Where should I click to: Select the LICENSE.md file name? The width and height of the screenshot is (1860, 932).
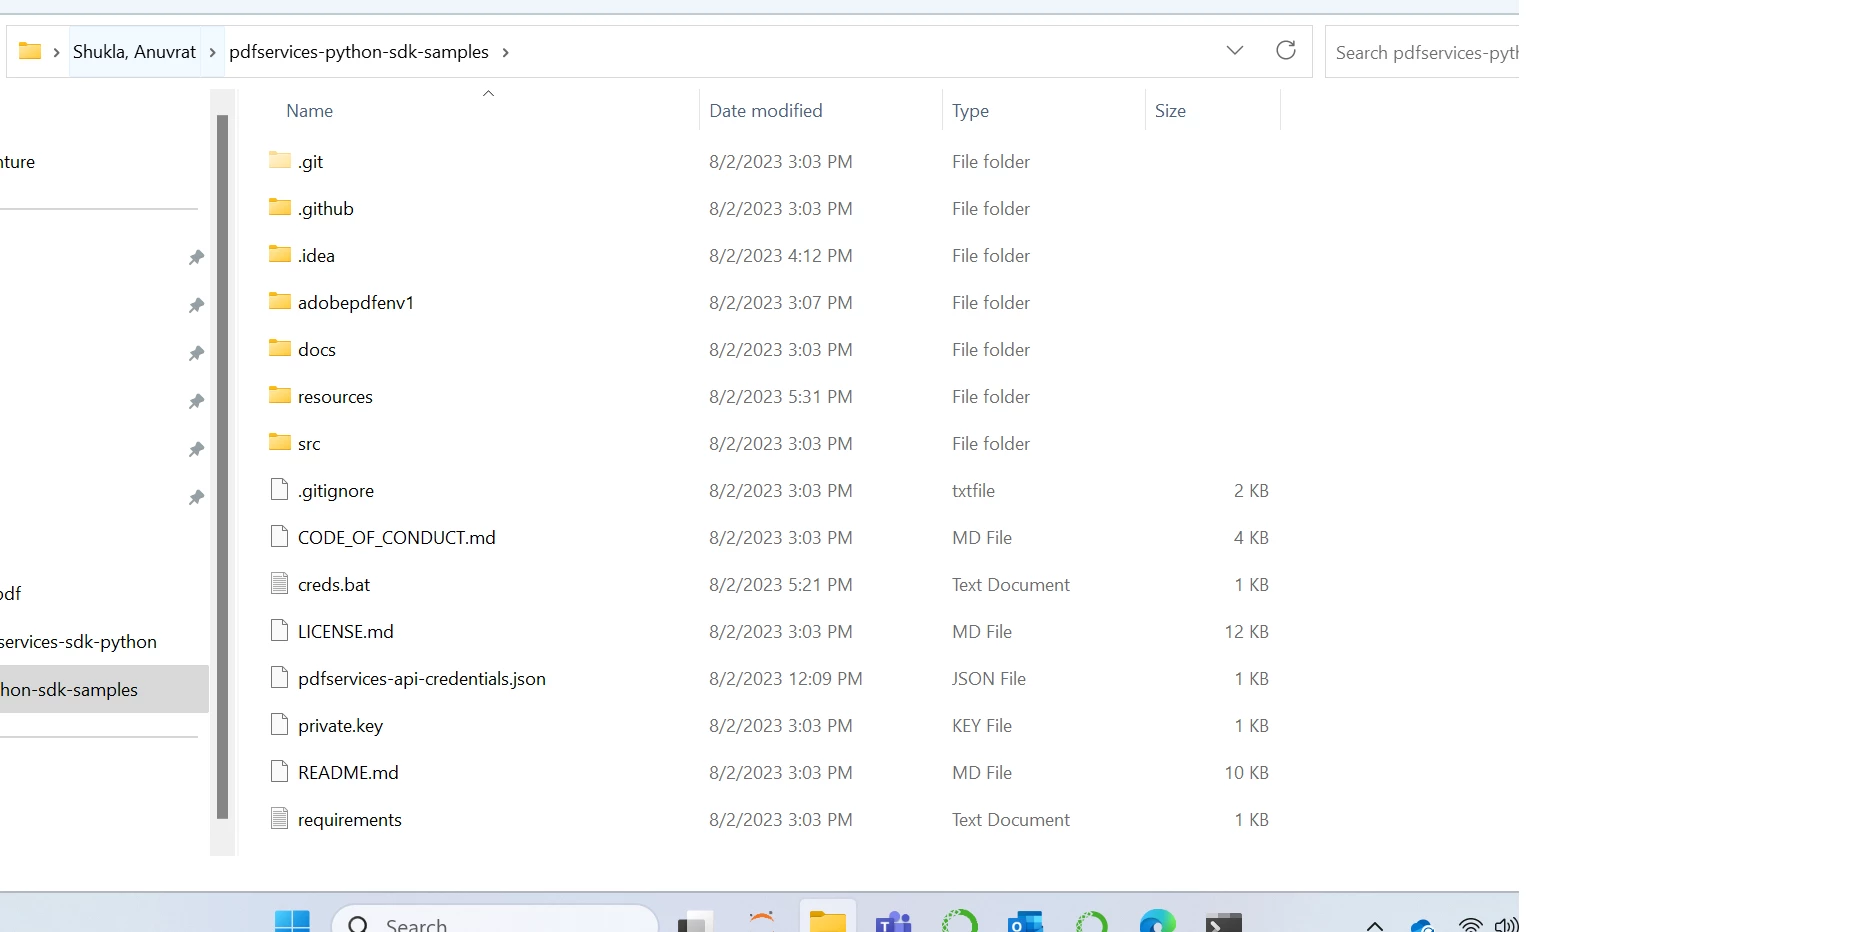pos(346,631)
